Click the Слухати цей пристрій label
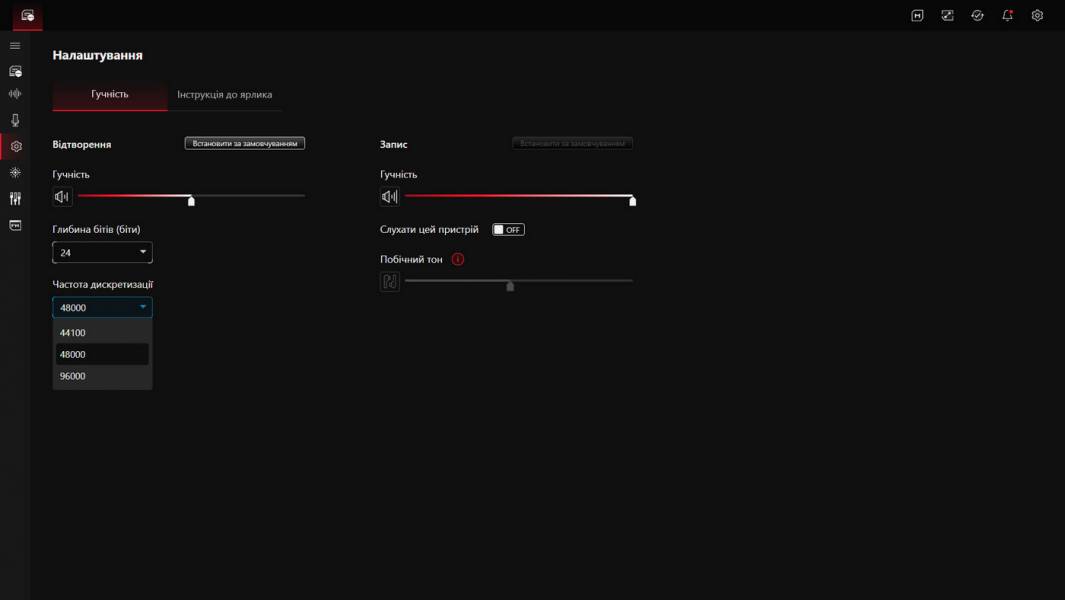This screenshot has height=600, width=1065. 429,230
